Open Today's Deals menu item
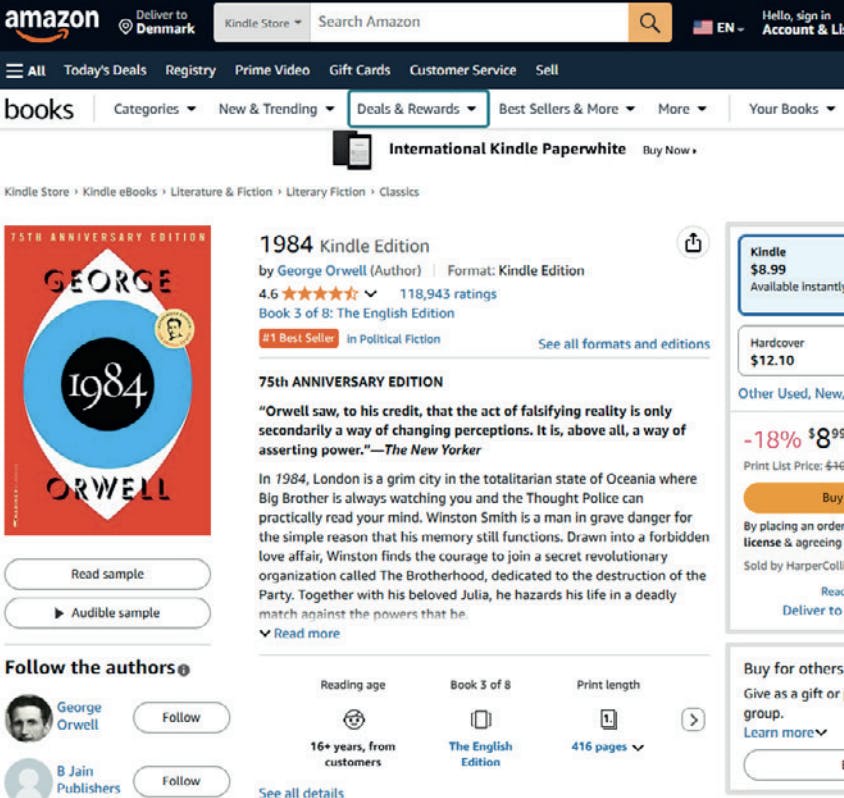The width and height of the screenshot is (844, 798). [x=105, y=70]
